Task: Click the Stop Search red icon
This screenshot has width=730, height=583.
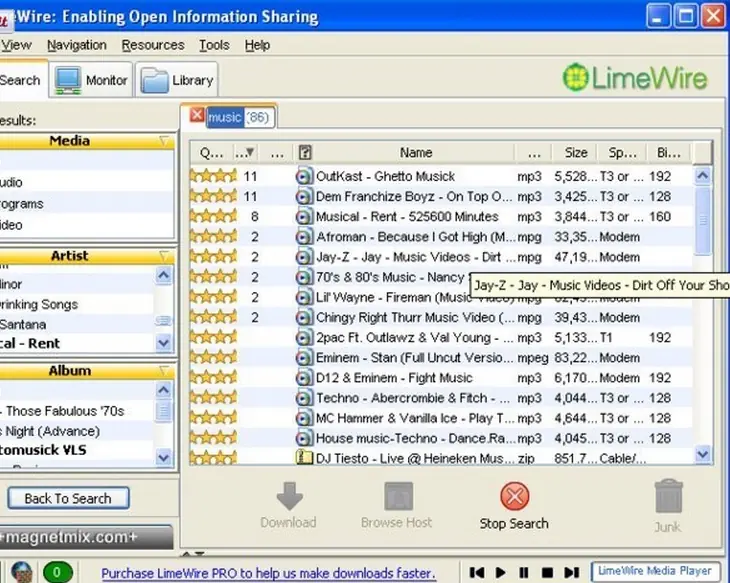Action: click(514, 496)
